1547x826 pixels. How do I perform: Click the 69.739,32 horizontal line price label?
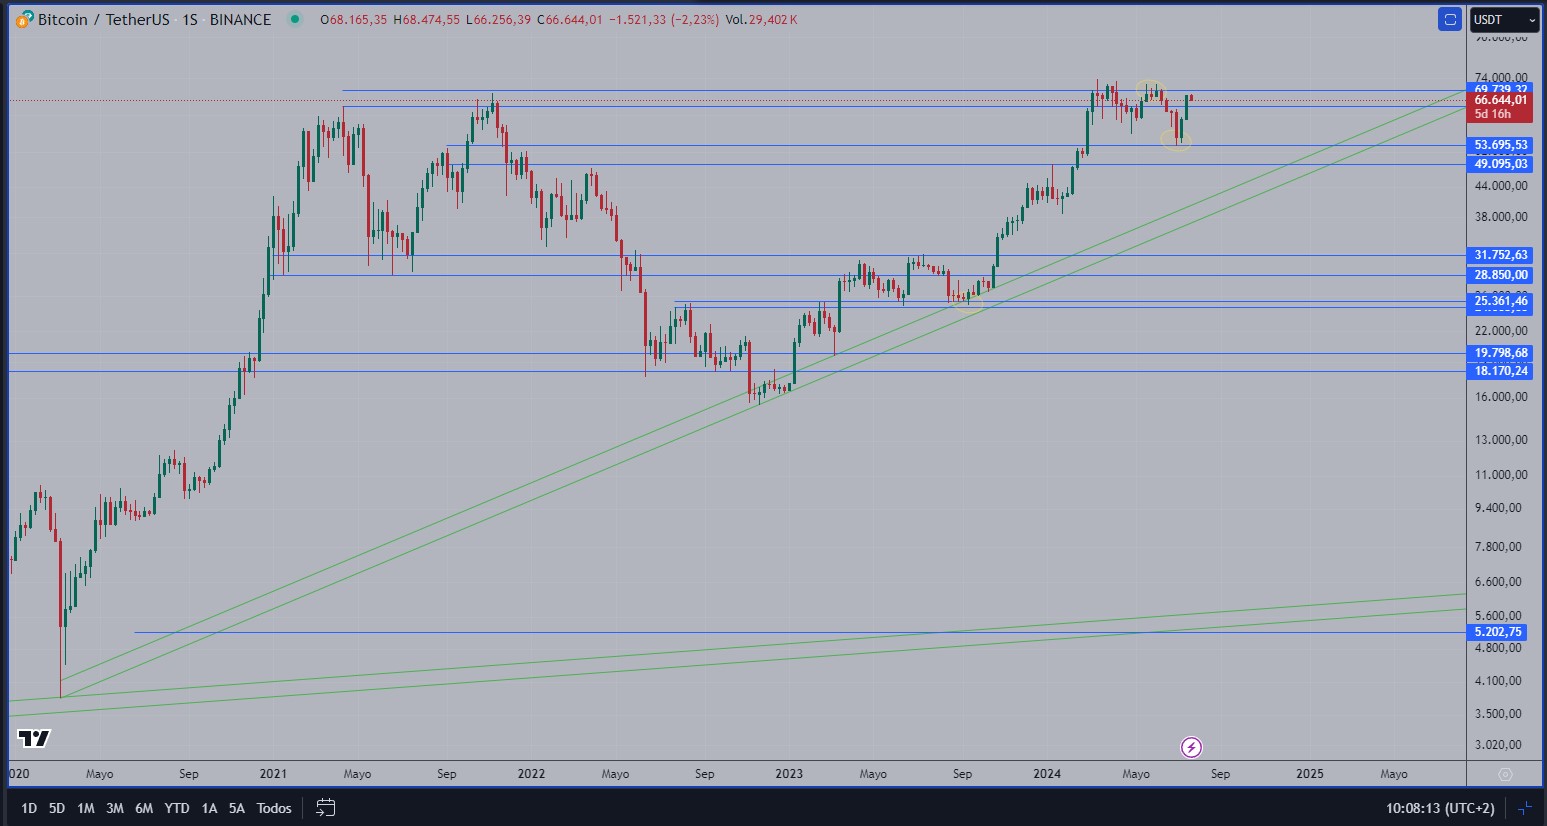tap(1501, 89)
